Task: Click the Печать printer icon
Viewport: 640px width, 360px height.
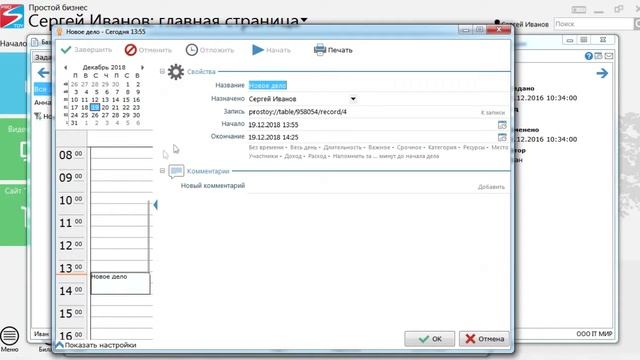Action: 320,49
